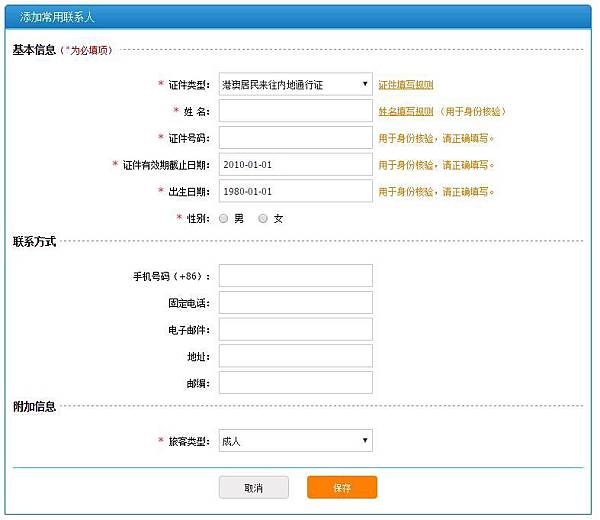
Task: Open the 旅客类型 dropdown showing 成人
Action: 295,441
